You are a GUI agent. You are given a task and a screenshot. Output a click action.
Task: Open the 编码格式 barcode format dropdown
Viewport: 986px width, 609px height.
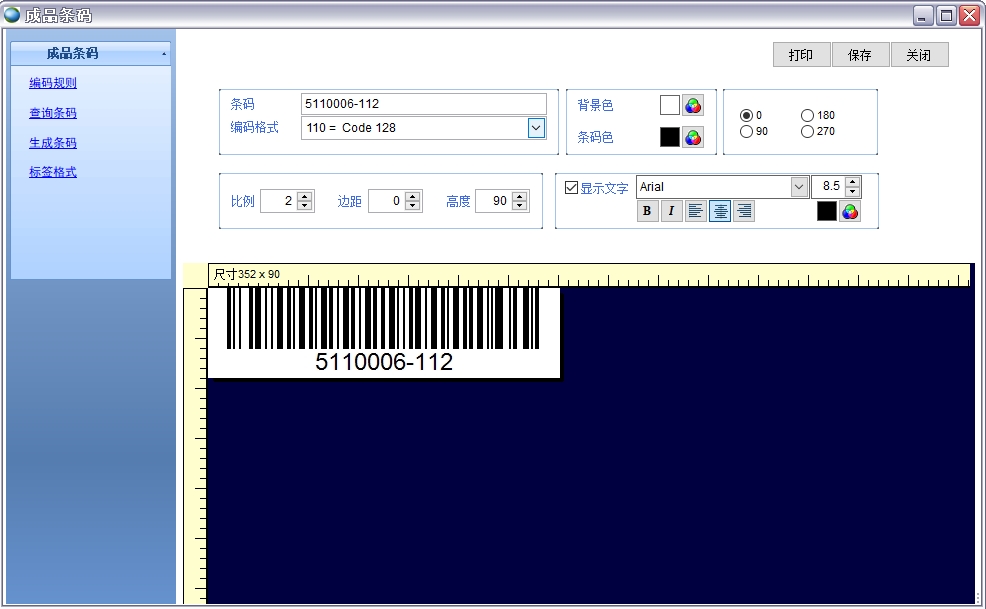click(x=537, y=128)
